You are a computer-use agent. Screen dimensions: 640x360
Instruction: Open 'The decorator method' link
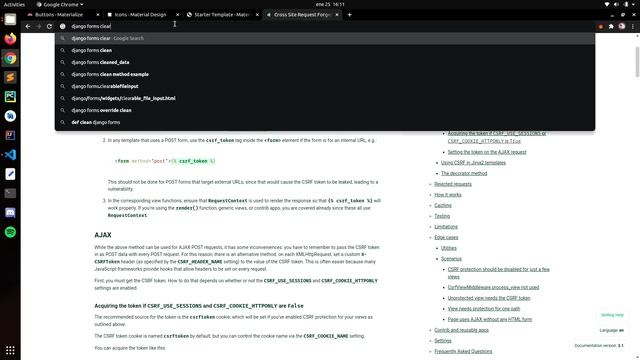pyautogui.click(x=464, y=173)
